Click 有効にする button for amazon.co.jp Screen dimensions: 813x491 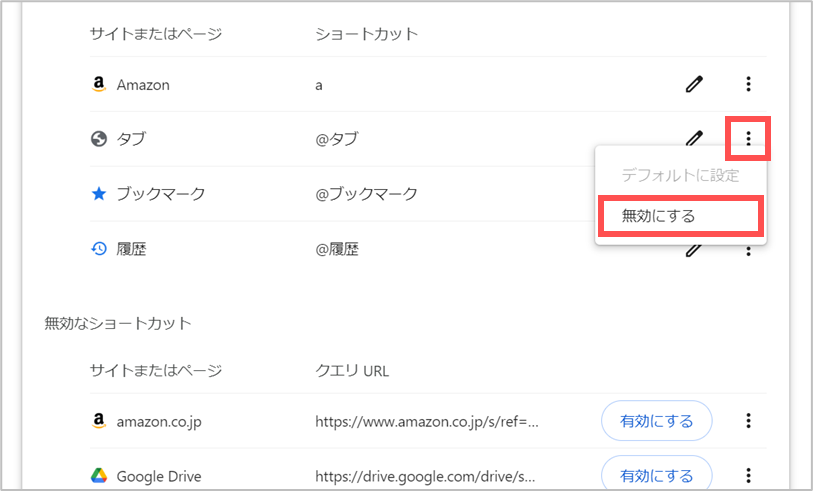pos(656,420)
